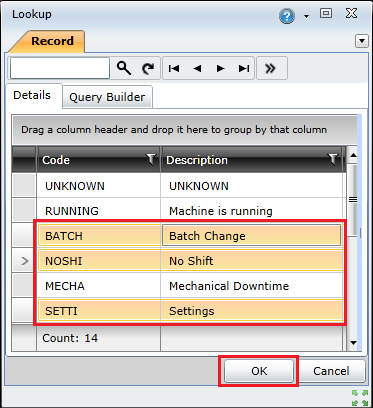
Task: Select the MECHA code cell
Action: click(x=98, y=286)
